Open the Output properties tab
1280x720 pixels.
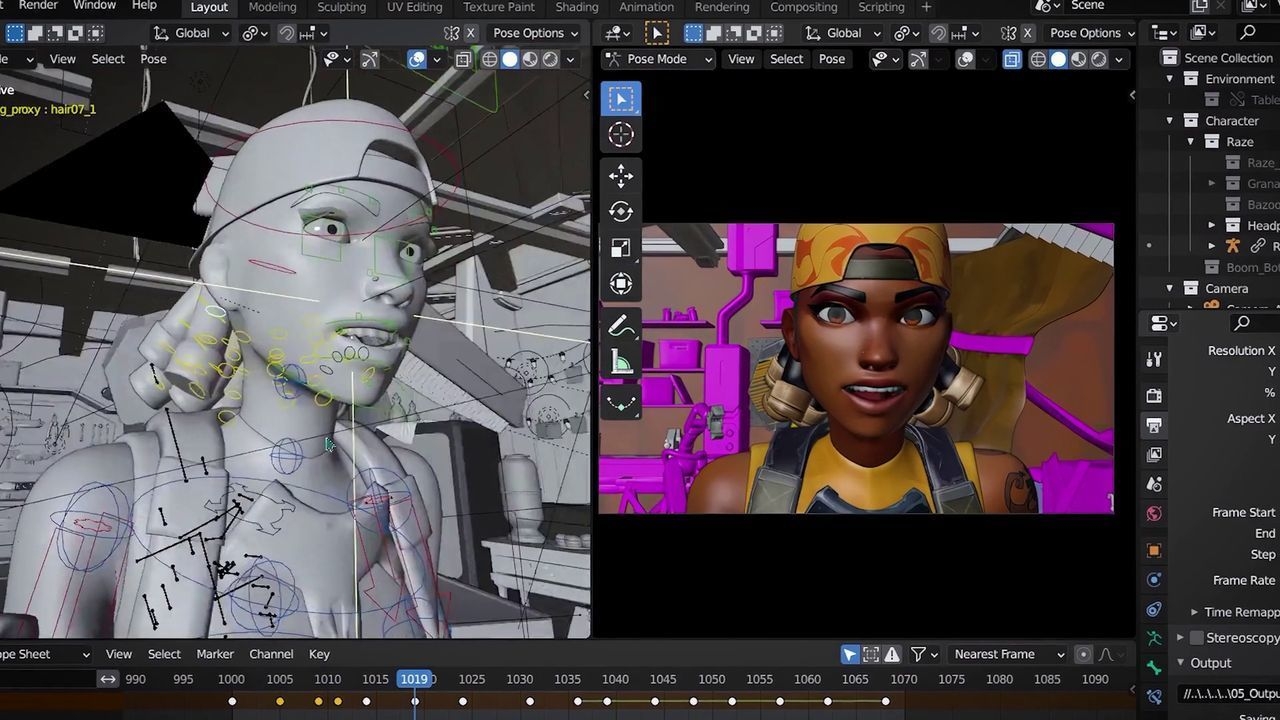[x=1154, y=426]
